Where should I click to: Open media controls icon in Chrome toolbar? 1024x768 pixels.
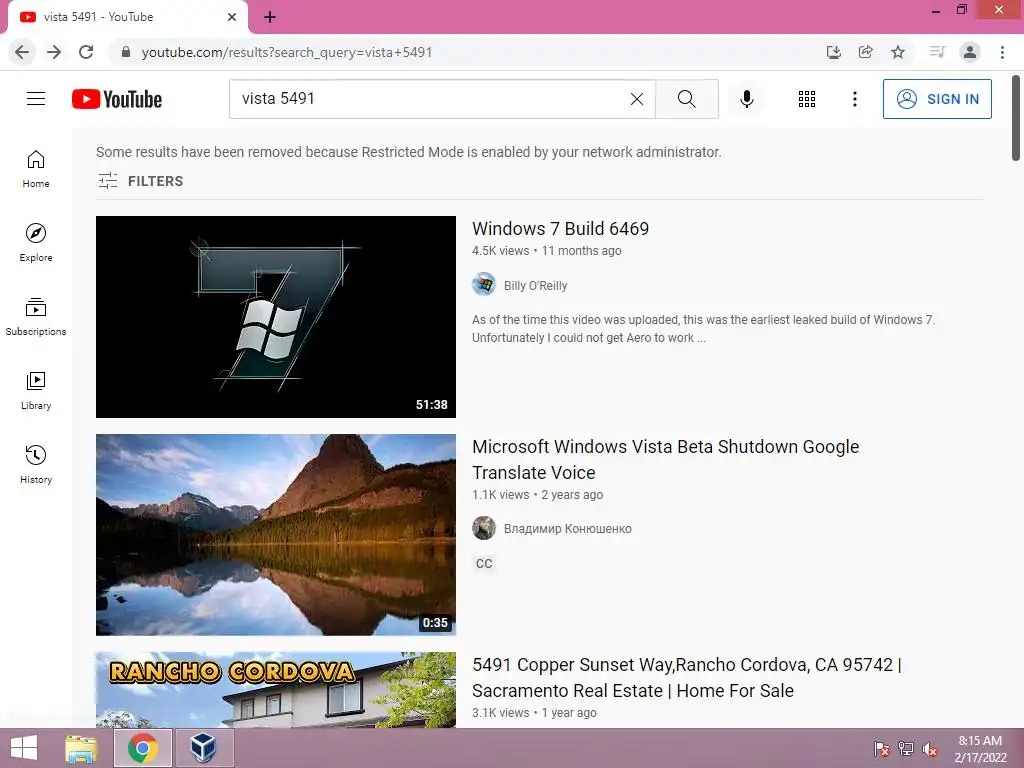[937, 52]
